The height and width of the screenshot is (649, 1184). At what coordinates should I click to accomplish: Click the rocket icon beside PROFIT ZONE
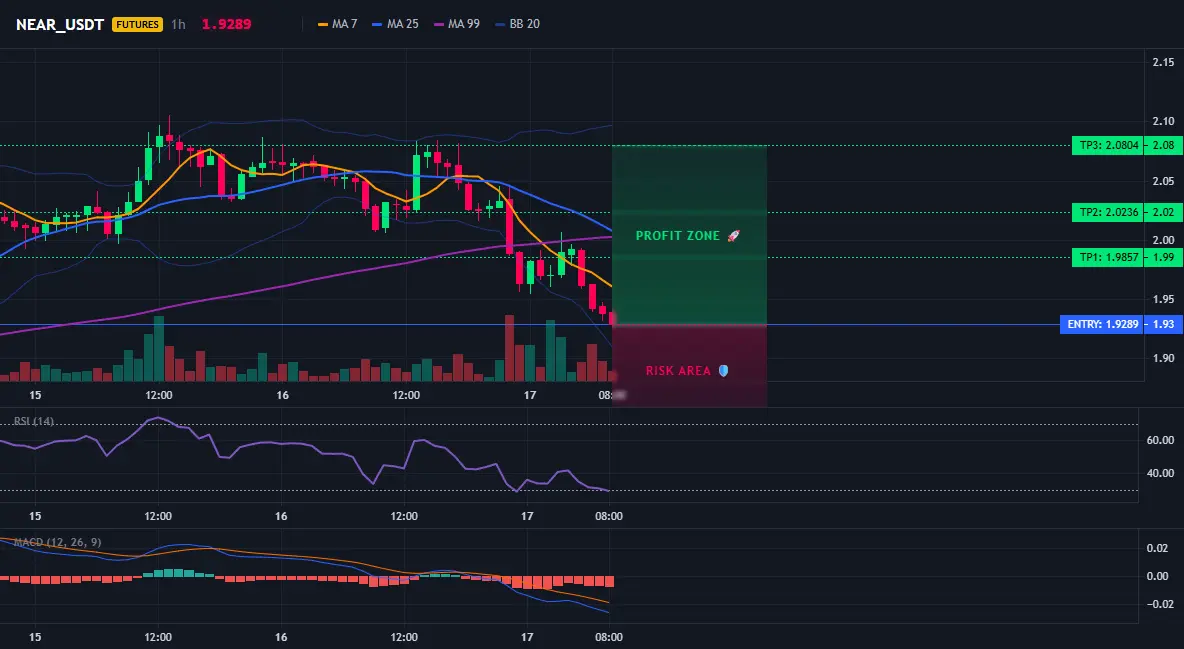click(x=733, y=236)
